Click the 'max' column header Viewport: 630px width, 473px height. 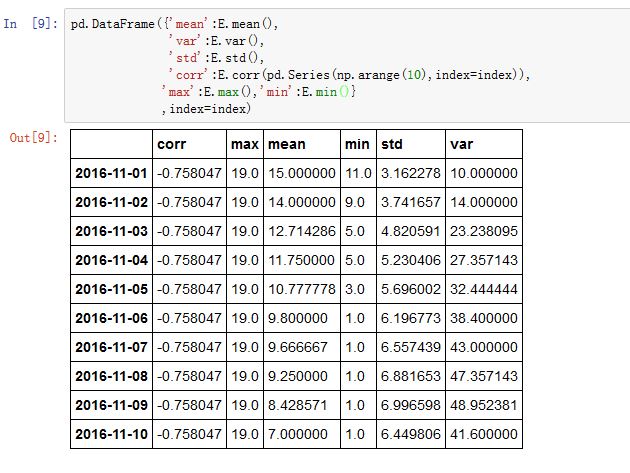244,145
